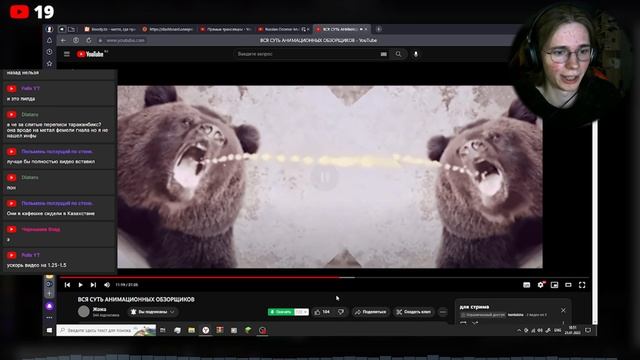
Task: Toggle subtitles in the player
Action: [x=527, y=285]
